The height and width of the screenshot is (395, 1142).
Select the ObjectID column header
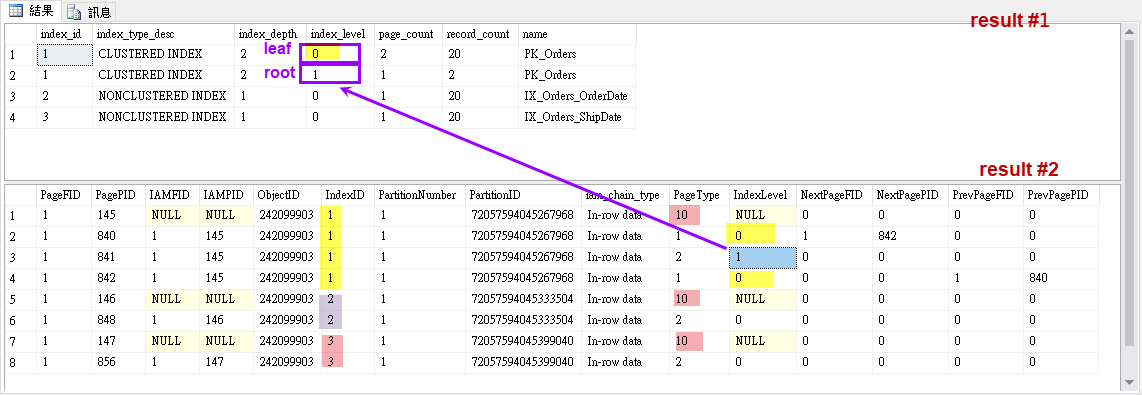[x=287, y=195]
